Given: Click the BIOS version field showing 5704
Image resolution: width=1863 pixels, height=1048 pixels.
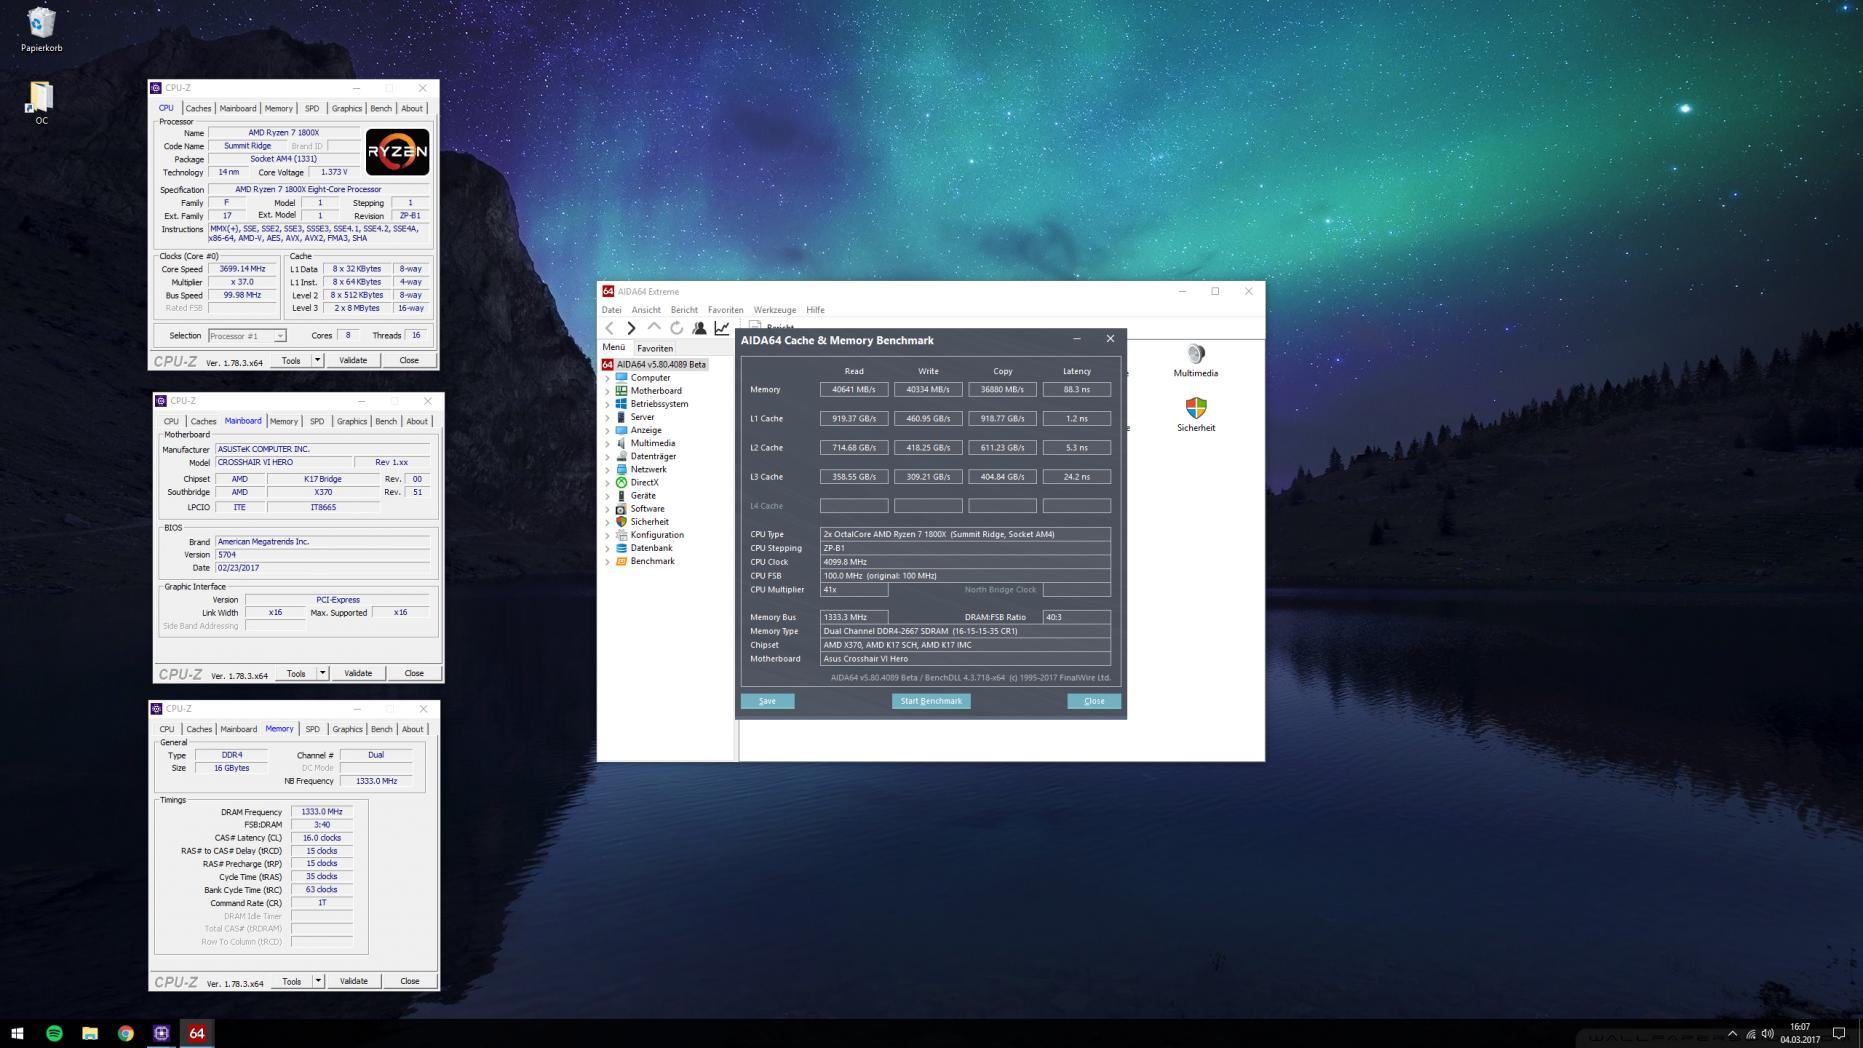Looking at the screenshot, I should point(322,555).
